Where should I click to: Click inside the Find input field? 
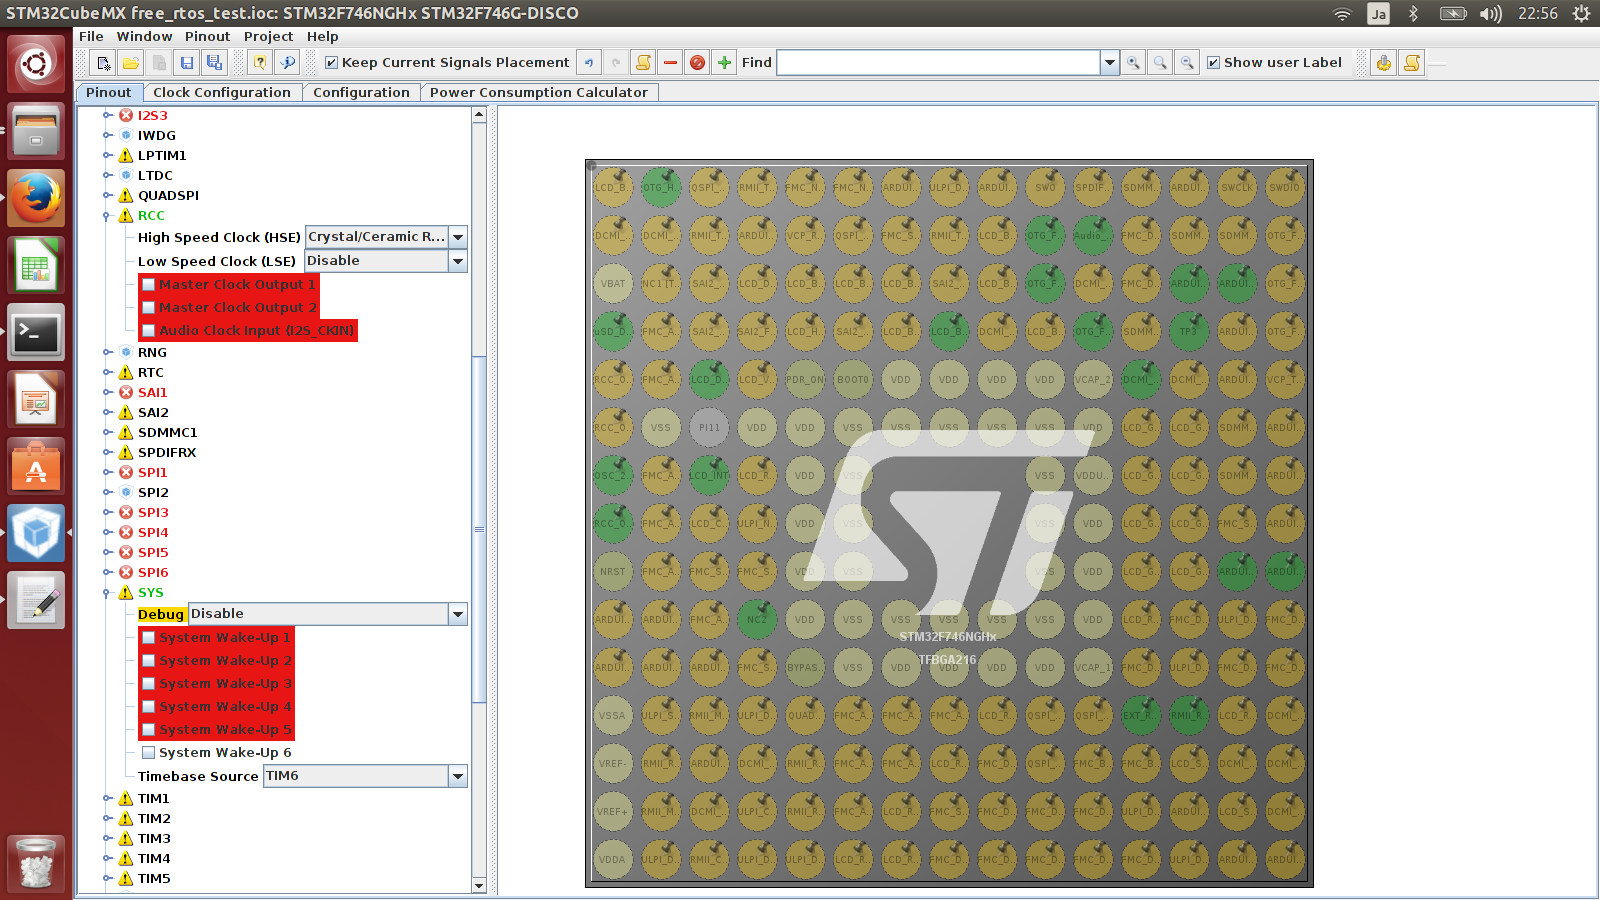938,63
